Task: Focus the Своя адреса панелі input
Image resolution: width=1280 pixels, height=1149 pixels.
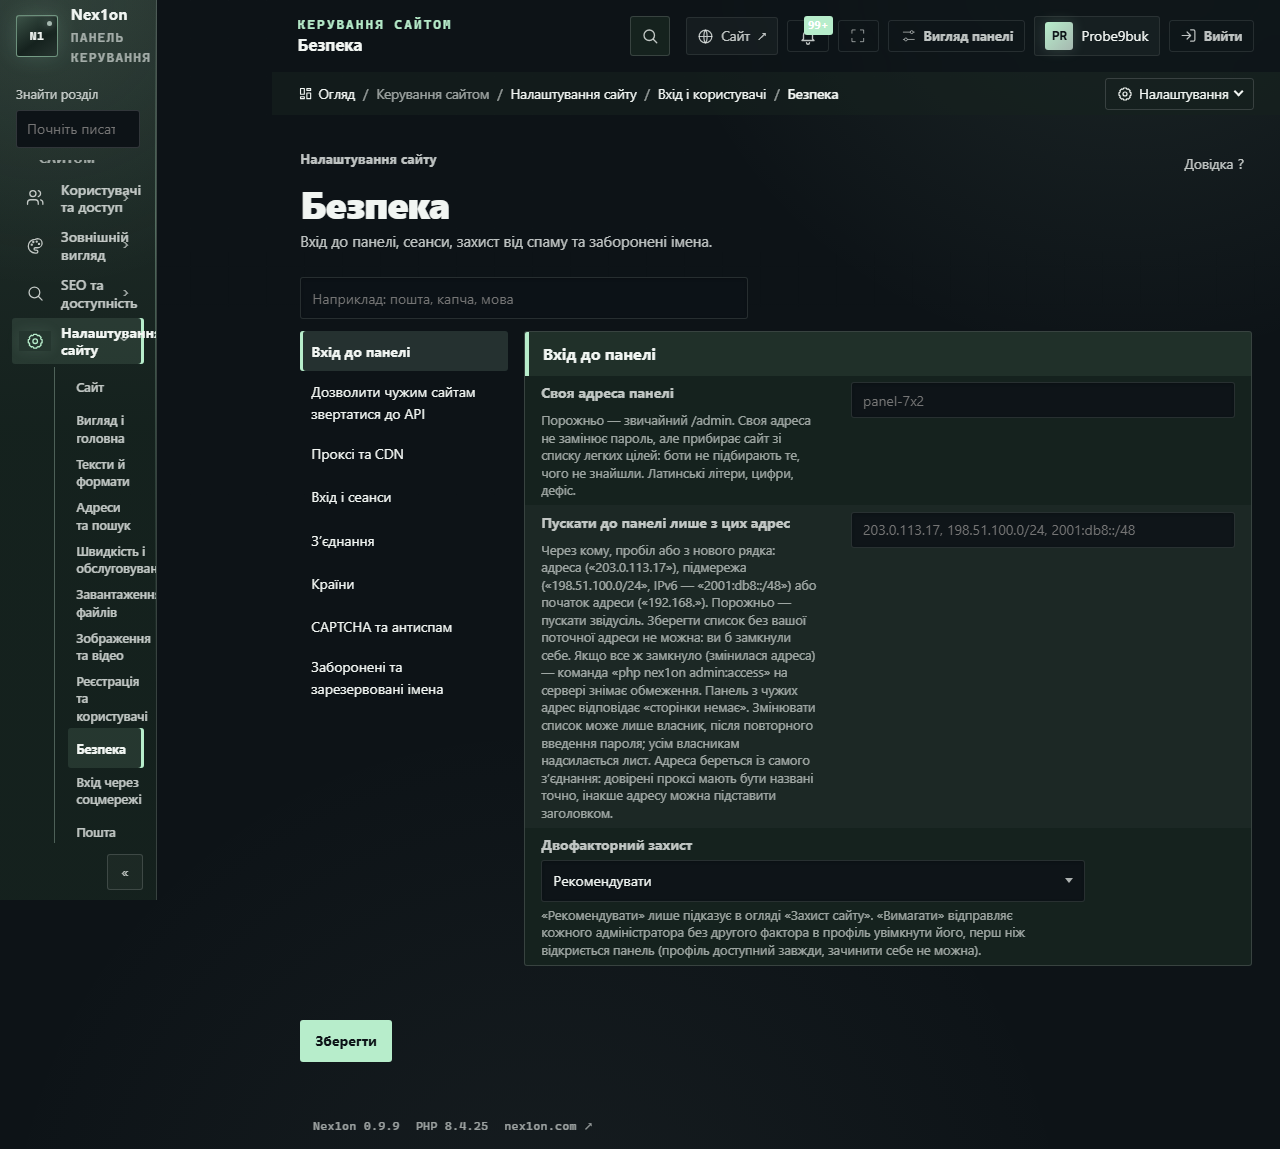Action: tap(1043, 401)
